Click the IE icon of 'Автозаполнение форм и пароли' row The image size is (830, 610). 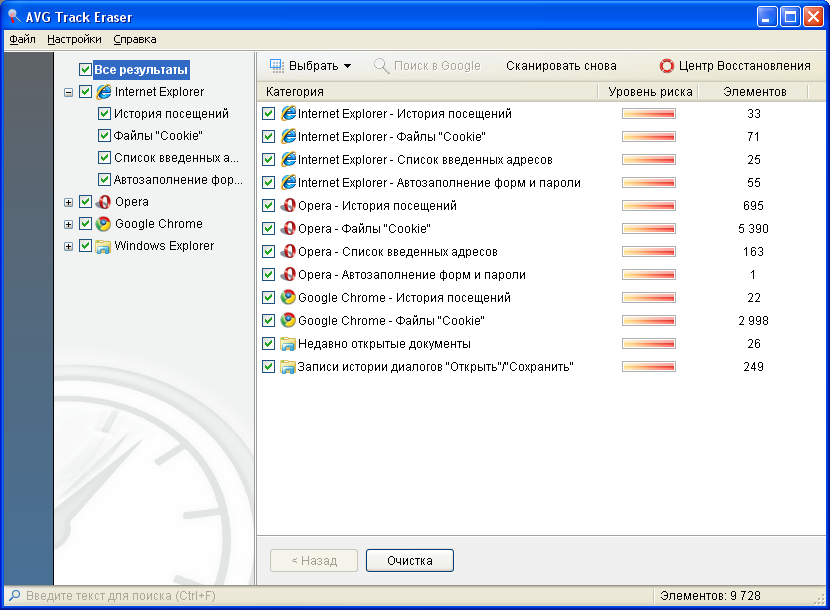click(x=288, y=183)
